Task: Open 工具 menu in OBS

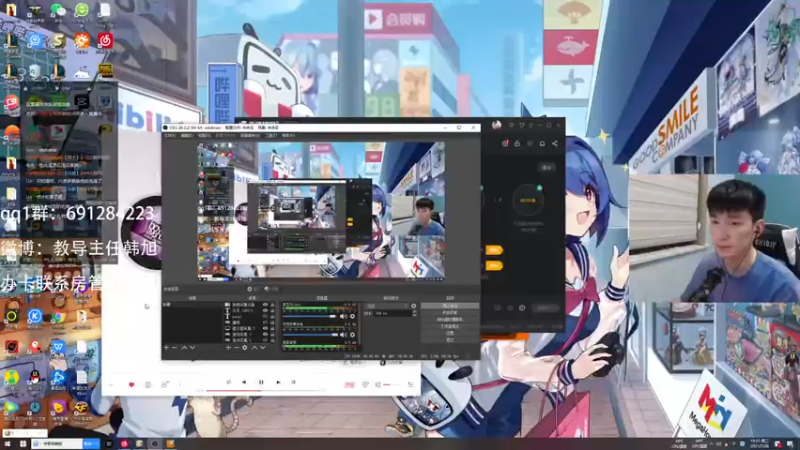Action: click(271, 136)
